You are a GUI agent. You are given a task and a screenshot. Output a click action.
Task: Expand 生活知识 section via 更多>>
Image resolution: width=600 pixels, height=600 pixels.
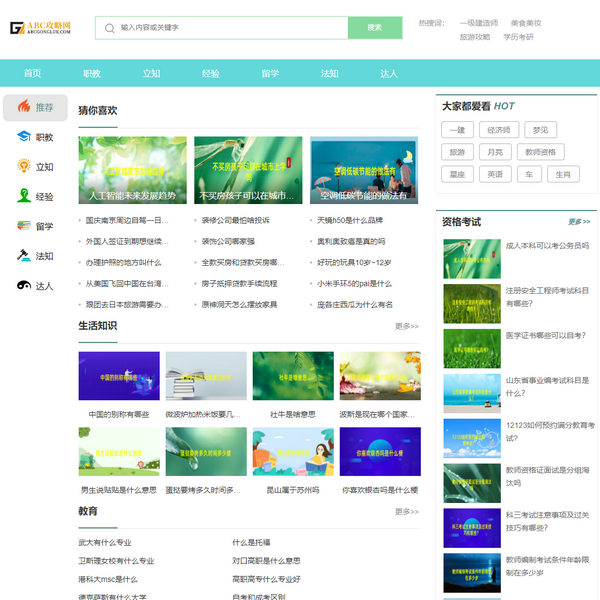pos(406,326)
